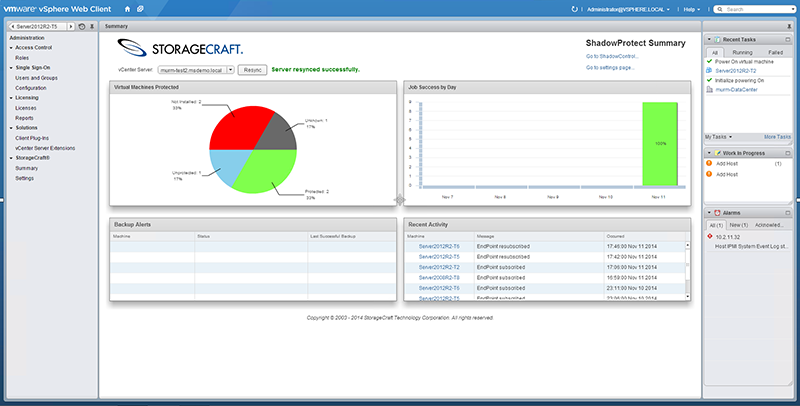This screenshot has width=800, height=406.
Task: Open the search box options dropdown arrow
Action: [x=794, y=9]
